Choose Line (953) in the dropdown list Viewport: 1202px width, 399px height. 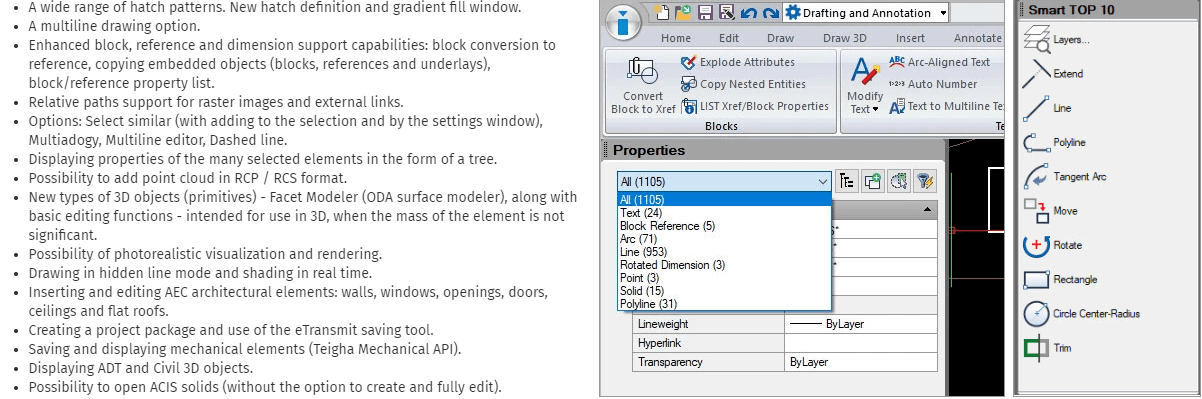[x=724, y=252]
